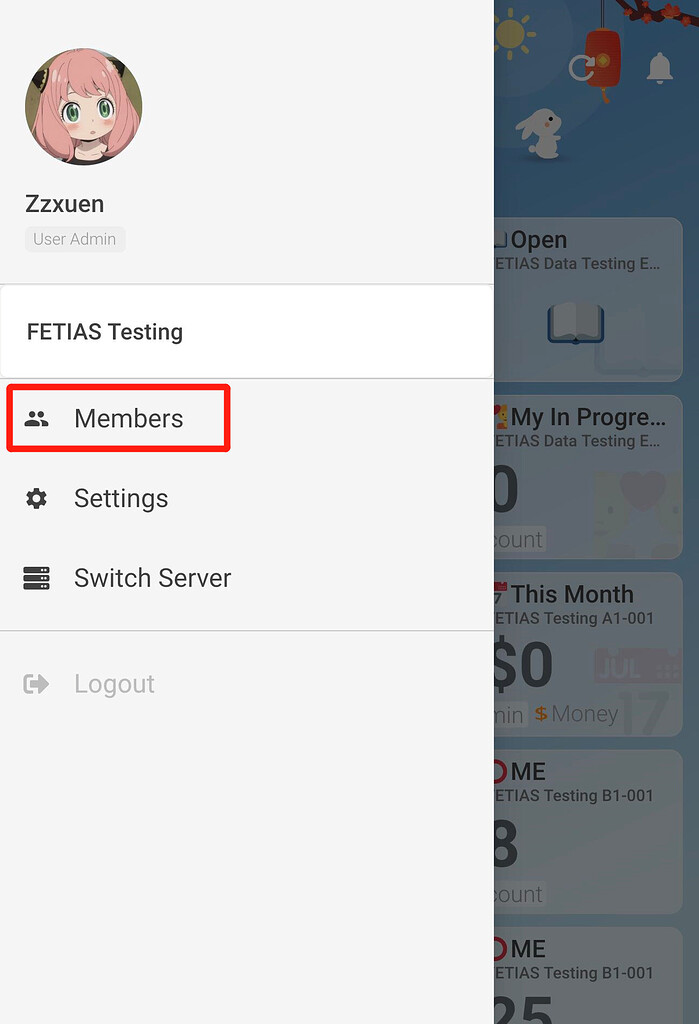Tap the Money dollar icon on This Month card
The image size is (699, 1024).
[x=540, y=714]
